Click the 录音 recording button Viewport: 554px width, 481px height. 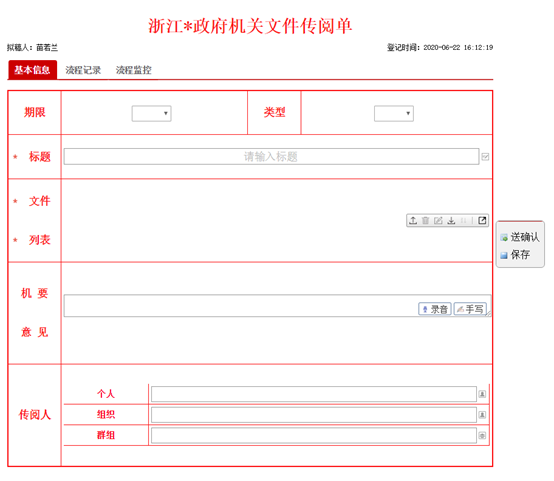[435, 309]
